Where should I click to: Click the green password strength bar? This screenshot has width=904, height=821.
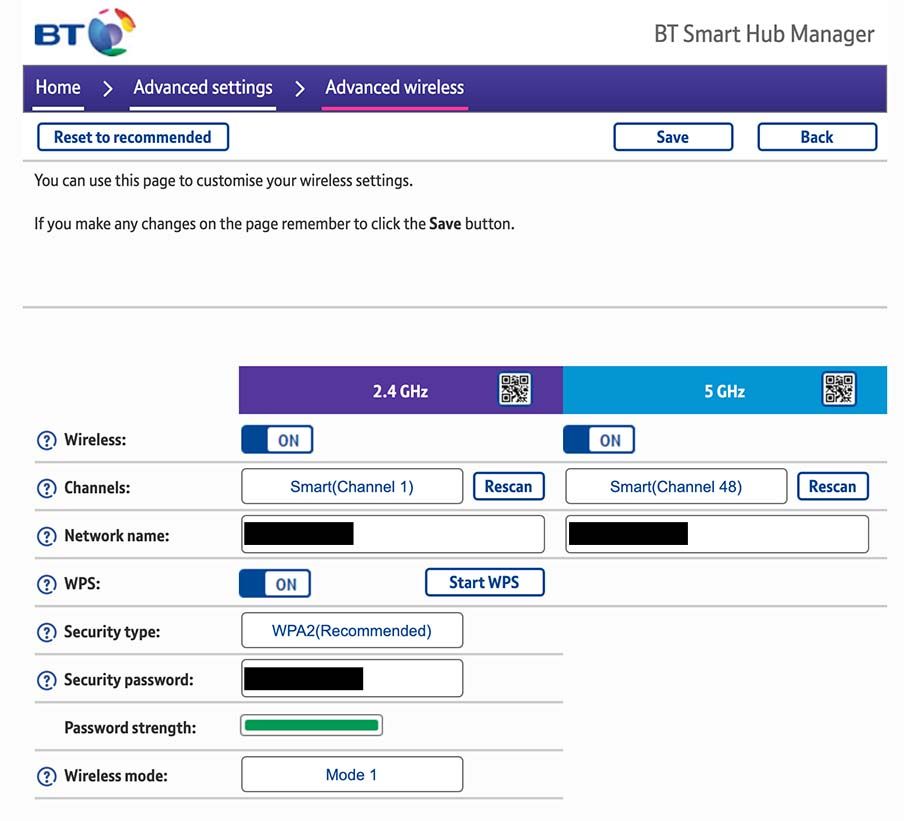(x=311, y=726)
